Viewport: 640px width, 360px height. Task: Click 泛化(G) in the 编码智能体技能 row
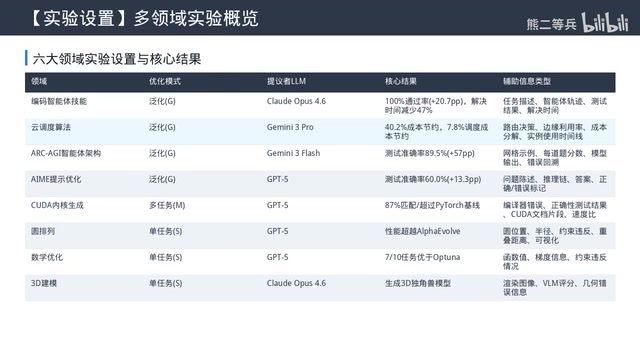click(x=162, y=101)
